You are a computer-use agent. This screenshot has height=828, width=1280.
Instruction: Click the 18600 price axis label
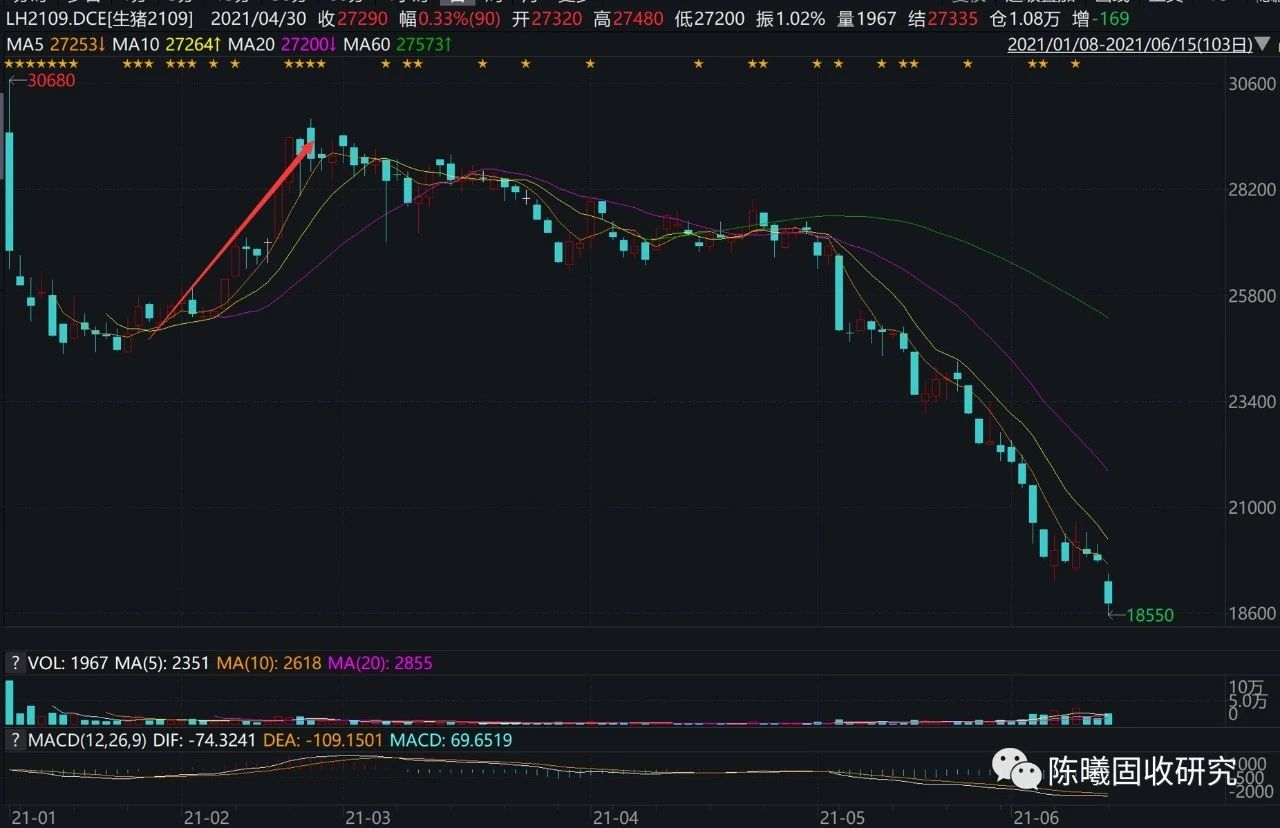[1252, 614]
